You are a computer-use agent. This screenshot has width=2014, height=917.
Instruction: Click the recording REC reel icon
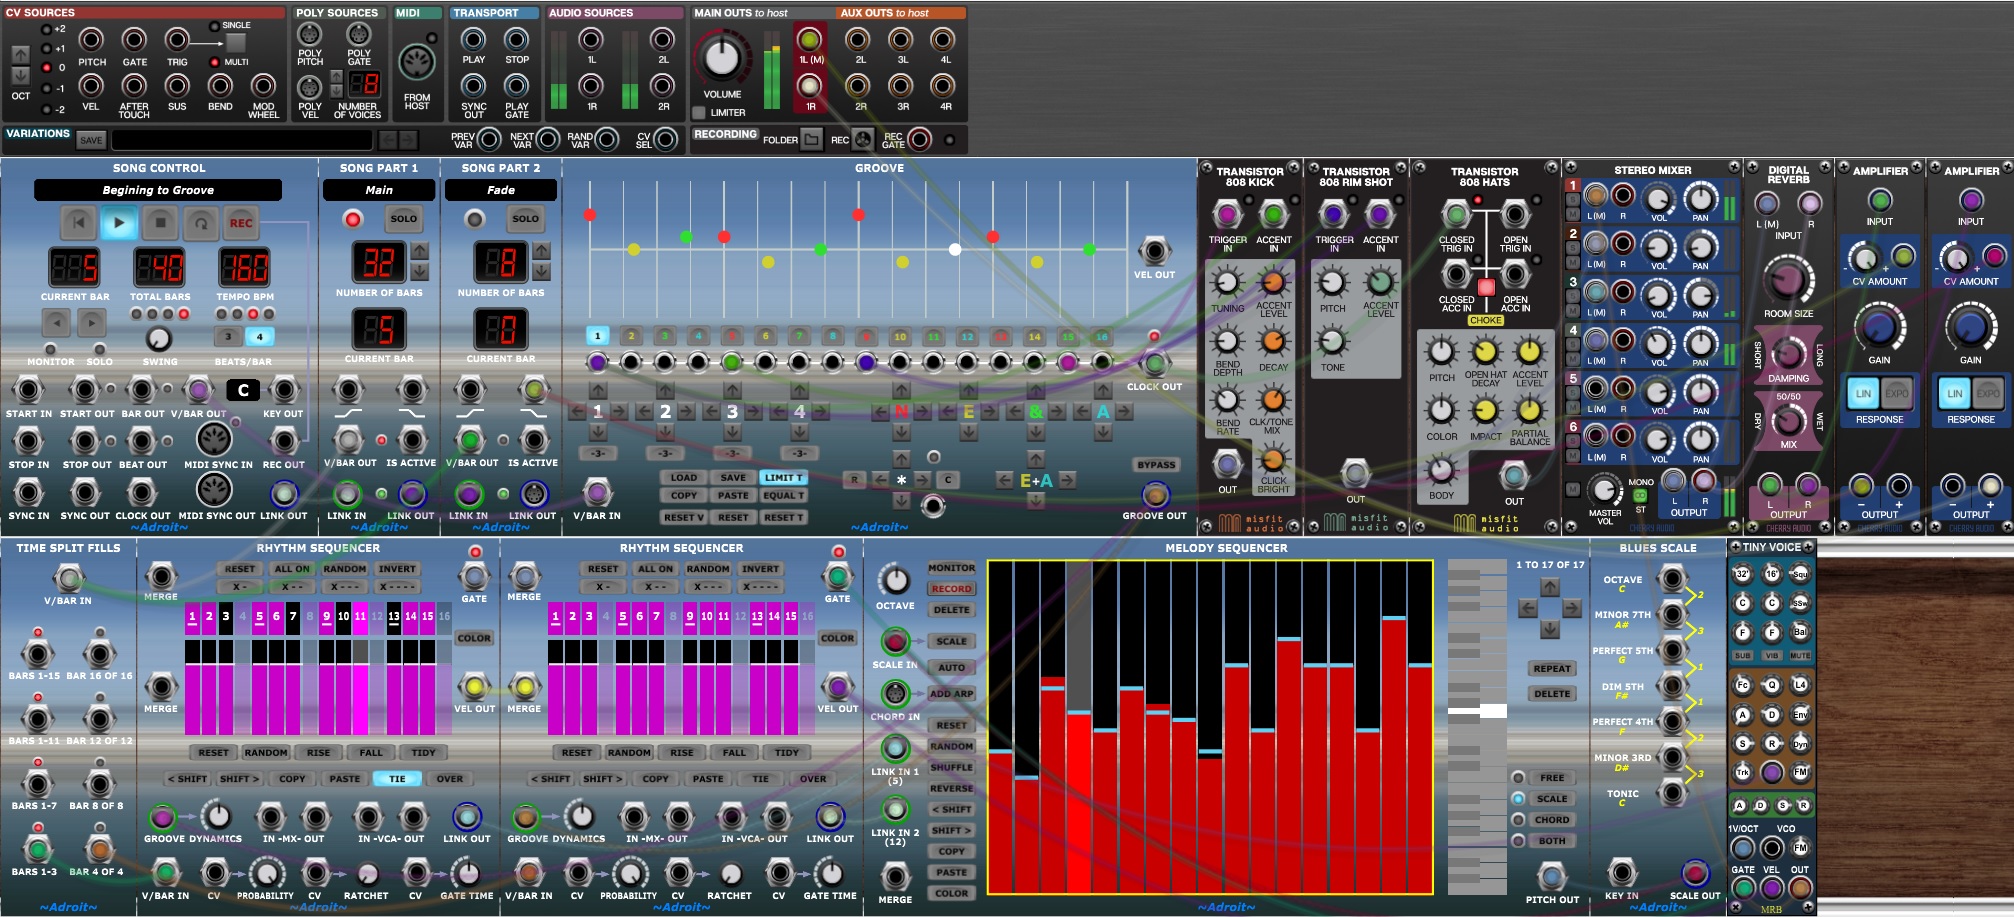click(864, 140)
